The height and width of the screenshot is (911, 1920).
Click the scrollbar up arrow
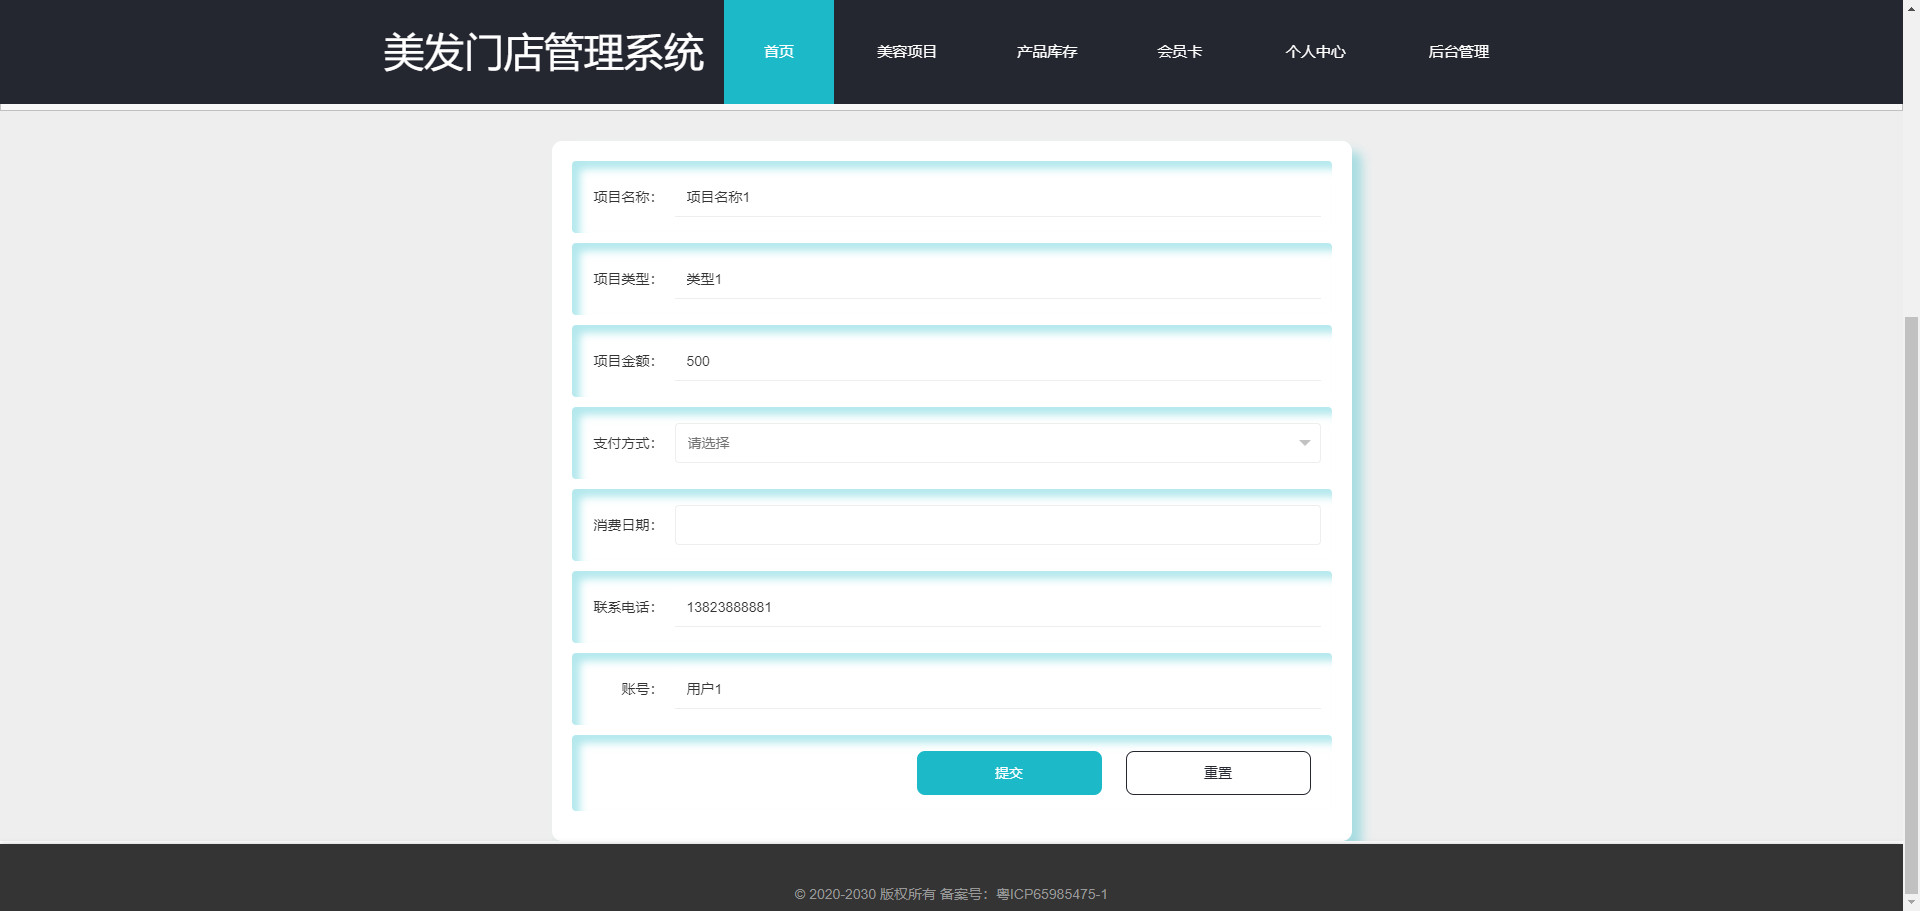pyautogui.click(x=1911, y=8)
